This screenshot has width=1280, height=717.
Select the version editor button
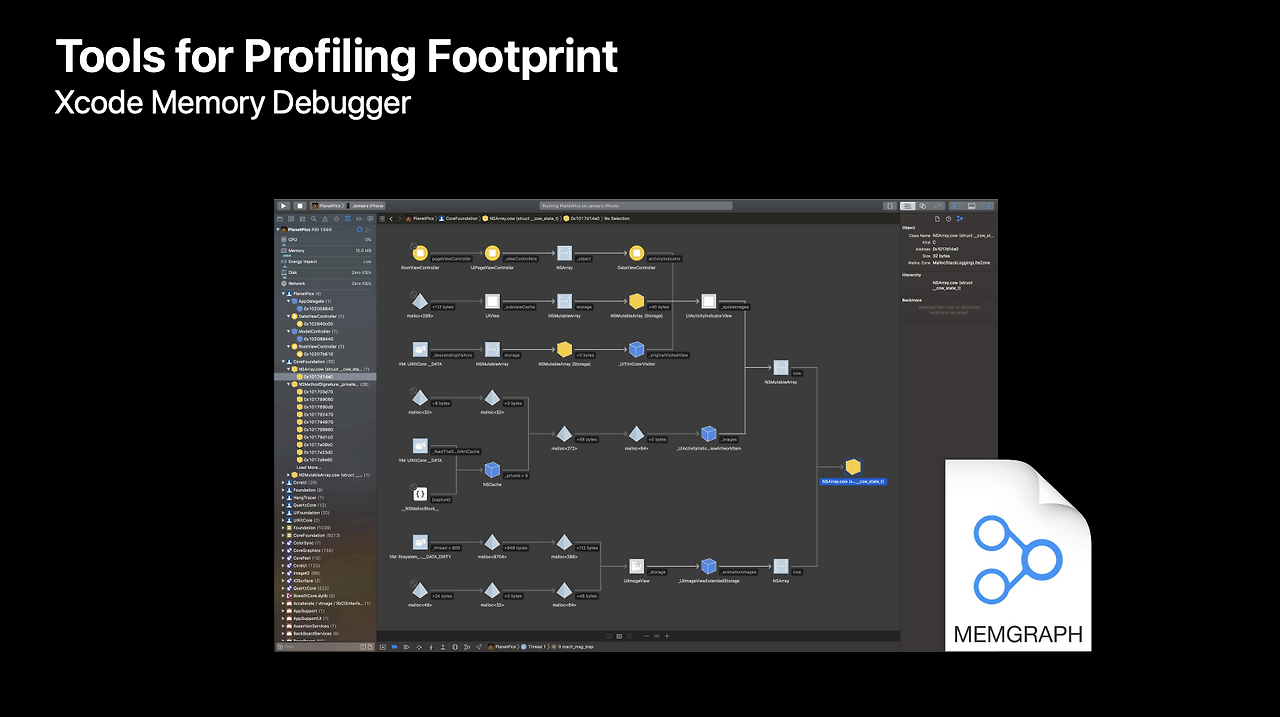pyautogui.click(x=937, y=206)
